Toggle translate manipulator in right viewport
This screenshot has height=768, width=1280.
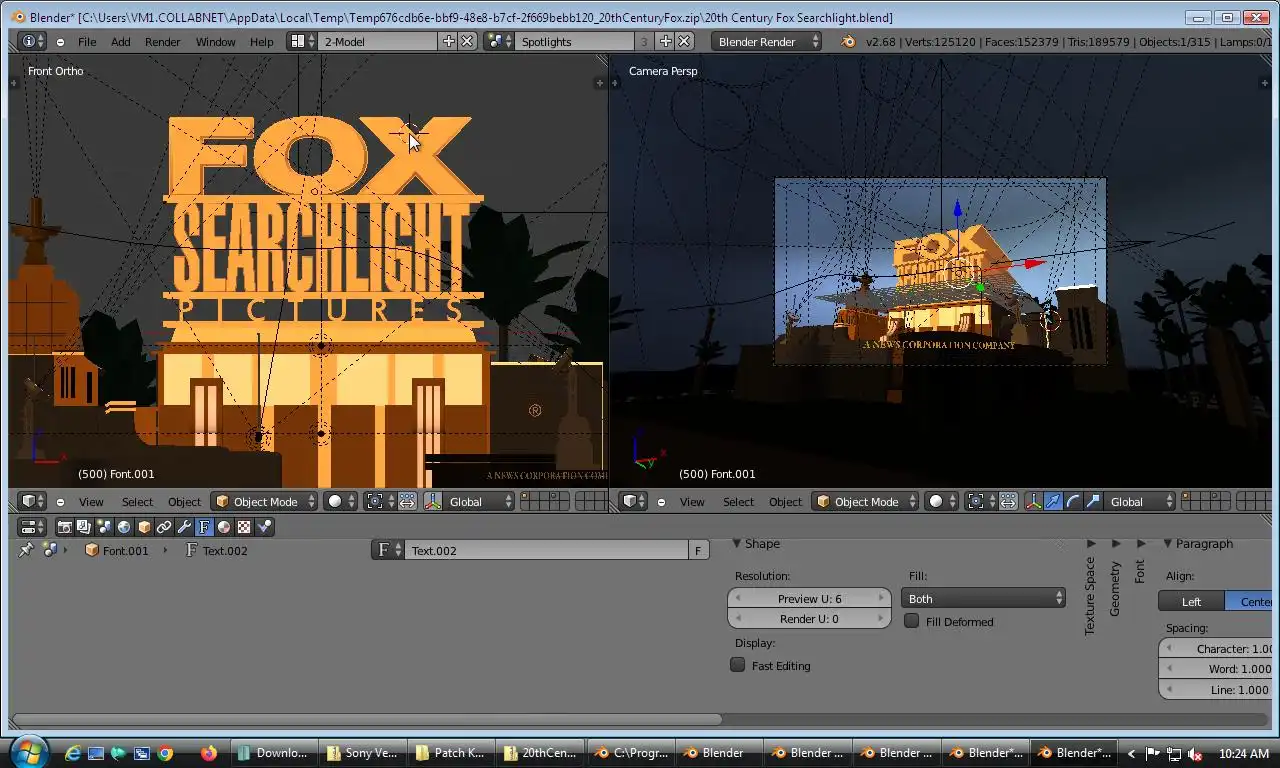(1053, 501)
